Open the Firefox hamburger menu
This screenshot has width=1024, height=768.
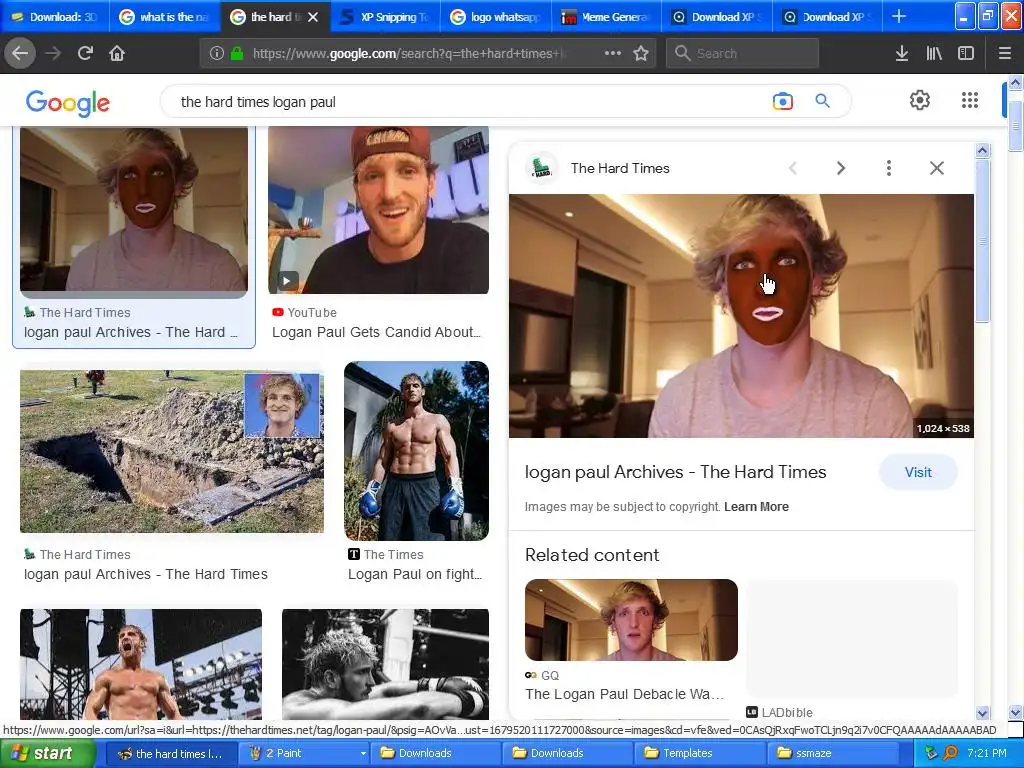(x=1005, y=54)
